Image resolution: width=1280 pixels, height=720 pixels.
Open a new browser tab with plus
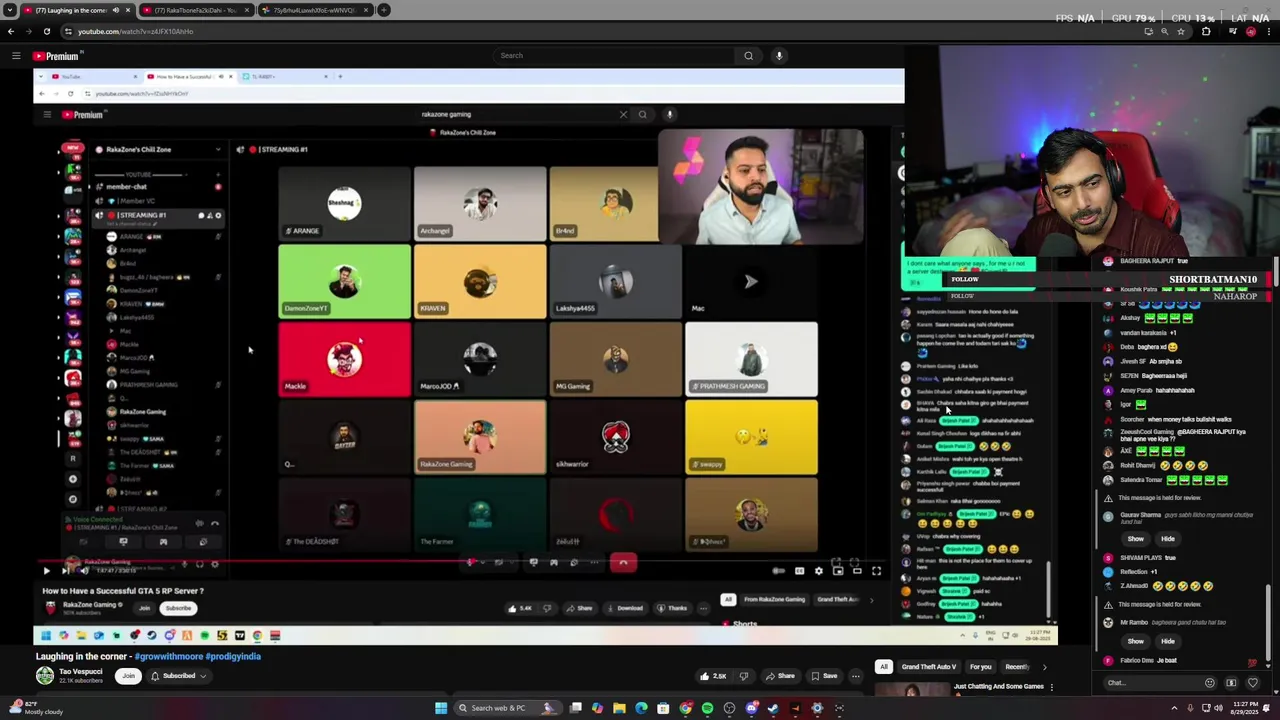pyautogui.click(x=384, y=10)
